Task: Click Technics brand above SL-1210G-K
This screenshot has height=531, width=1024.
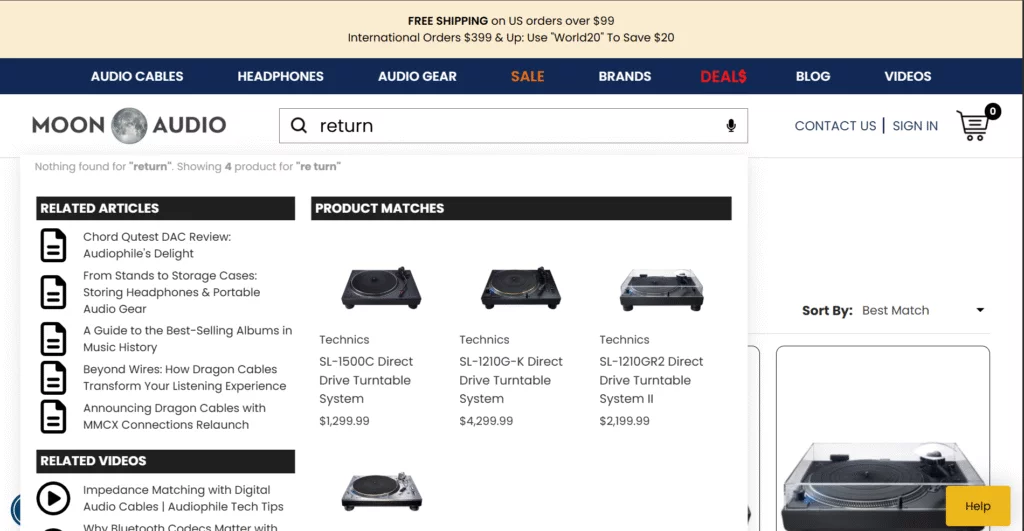Action: (x=484, y=340)
